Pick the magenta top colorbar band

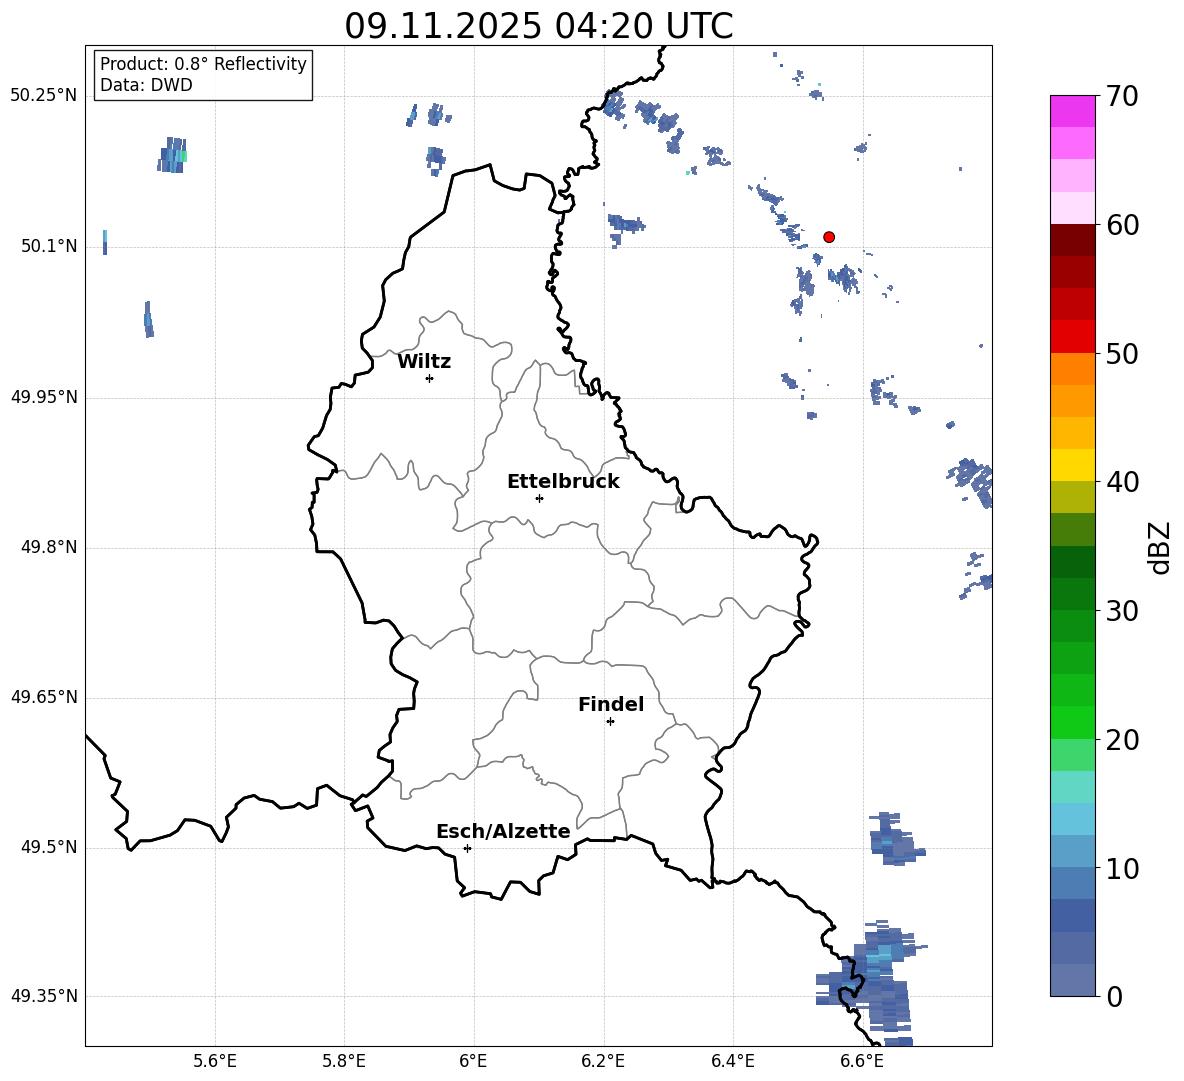pos(1073,111)
